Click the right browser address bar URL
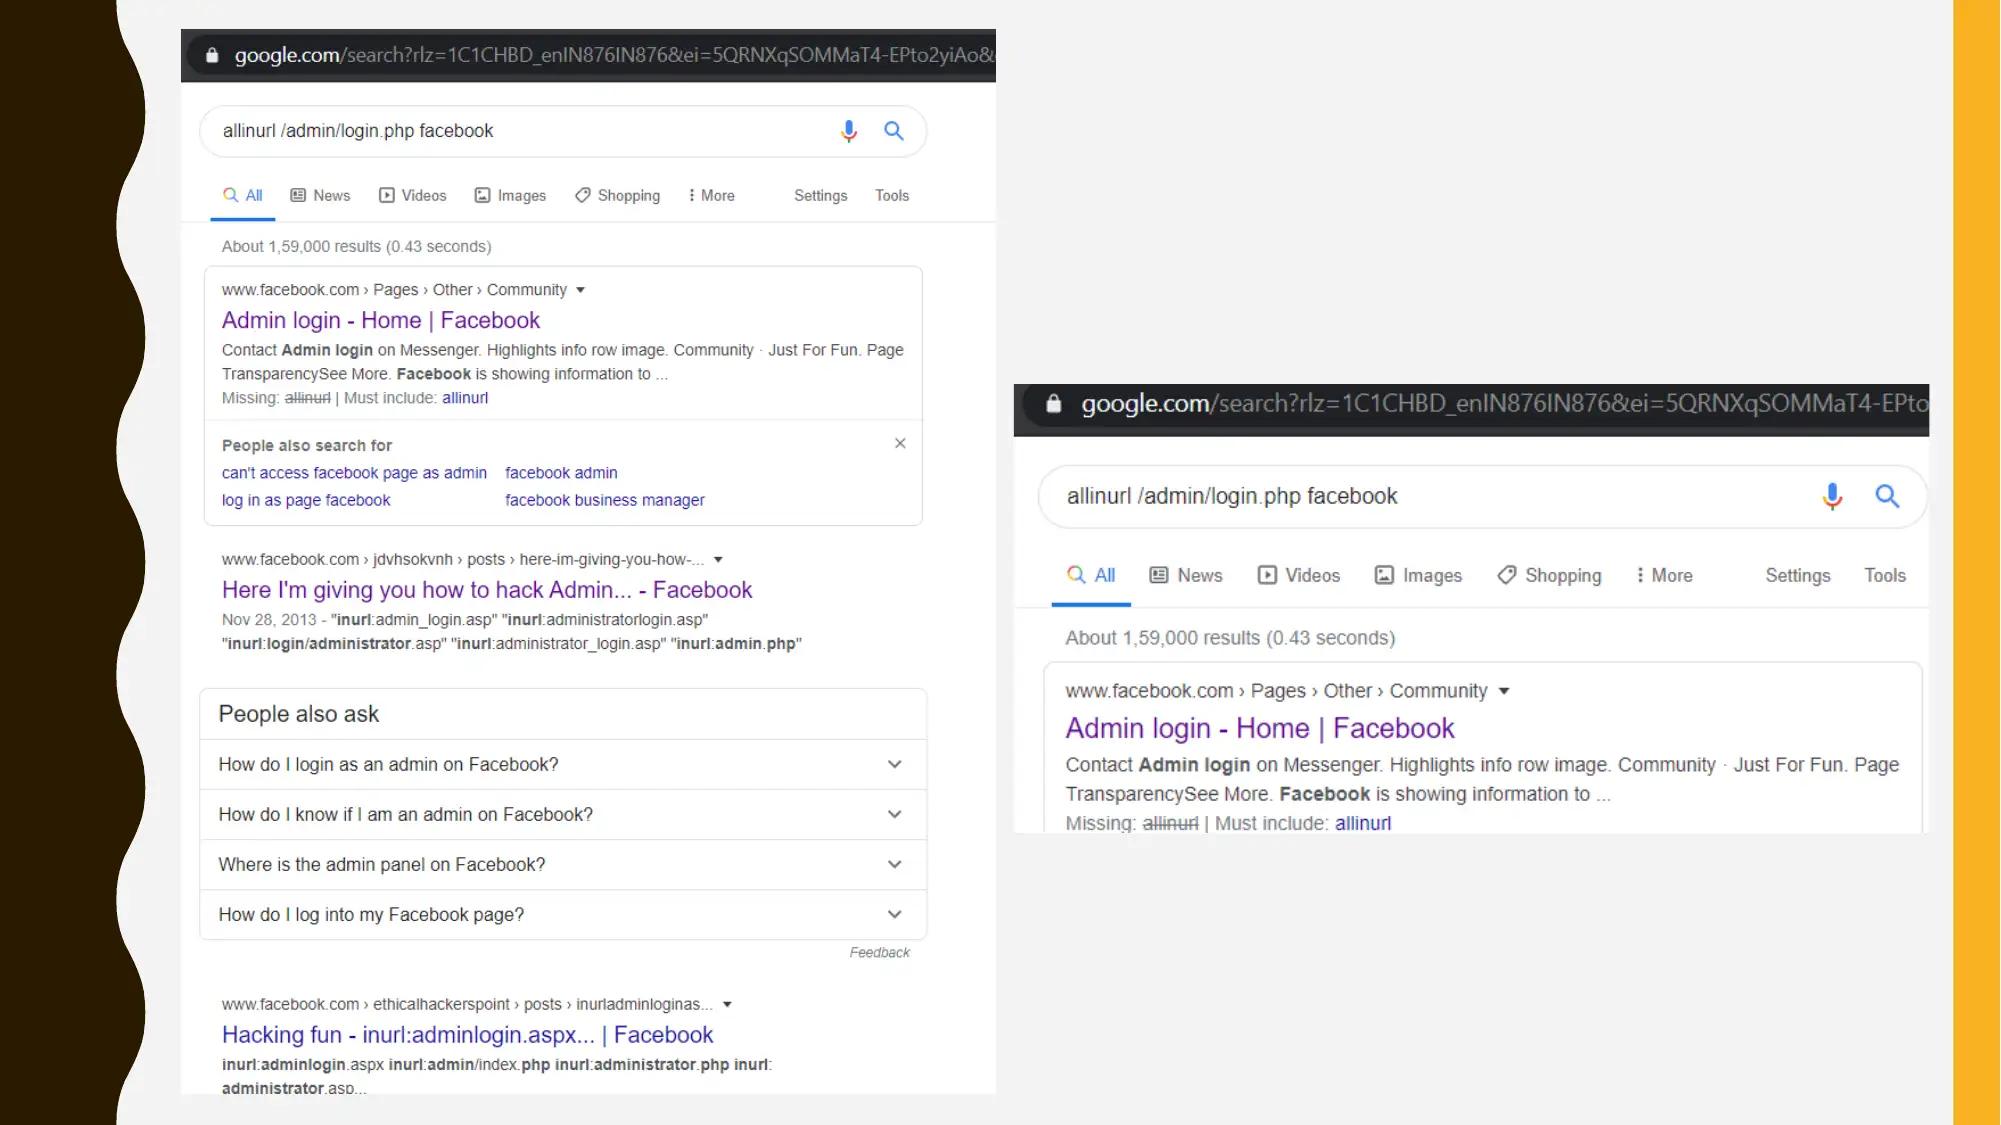The width and height of the screenshot is (2001, 1125). point(1504,403)
